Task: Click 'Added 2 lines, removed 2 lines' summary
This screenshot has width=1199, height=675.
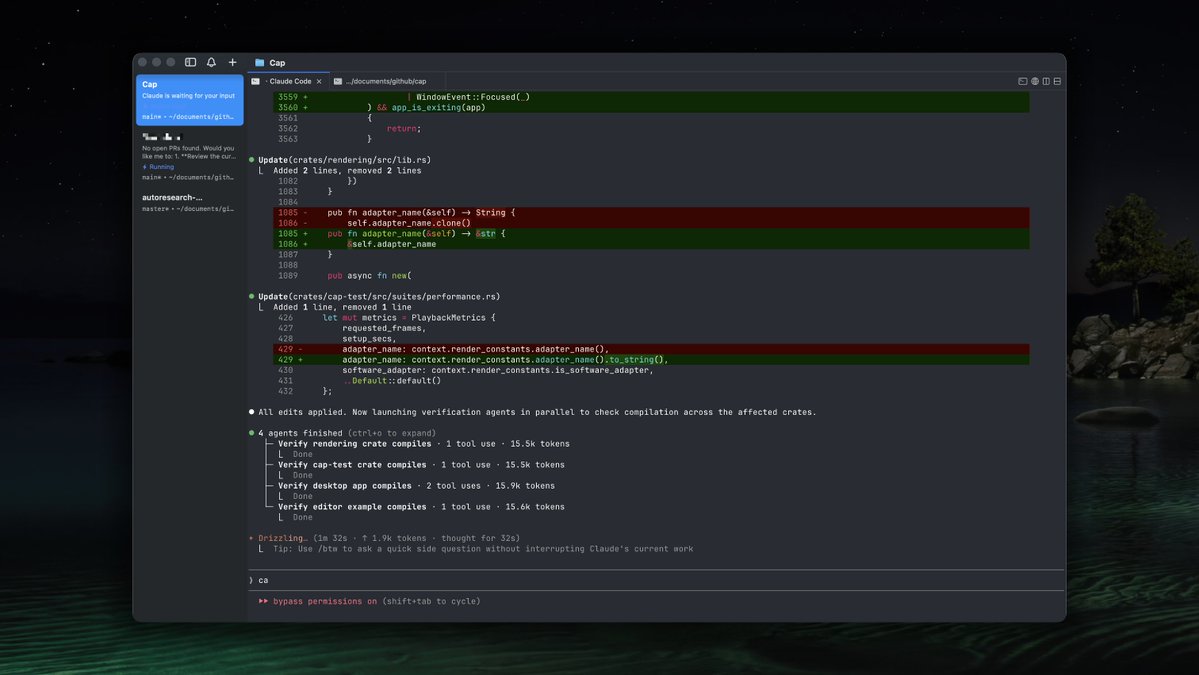Action: click(x=347, y=170)
